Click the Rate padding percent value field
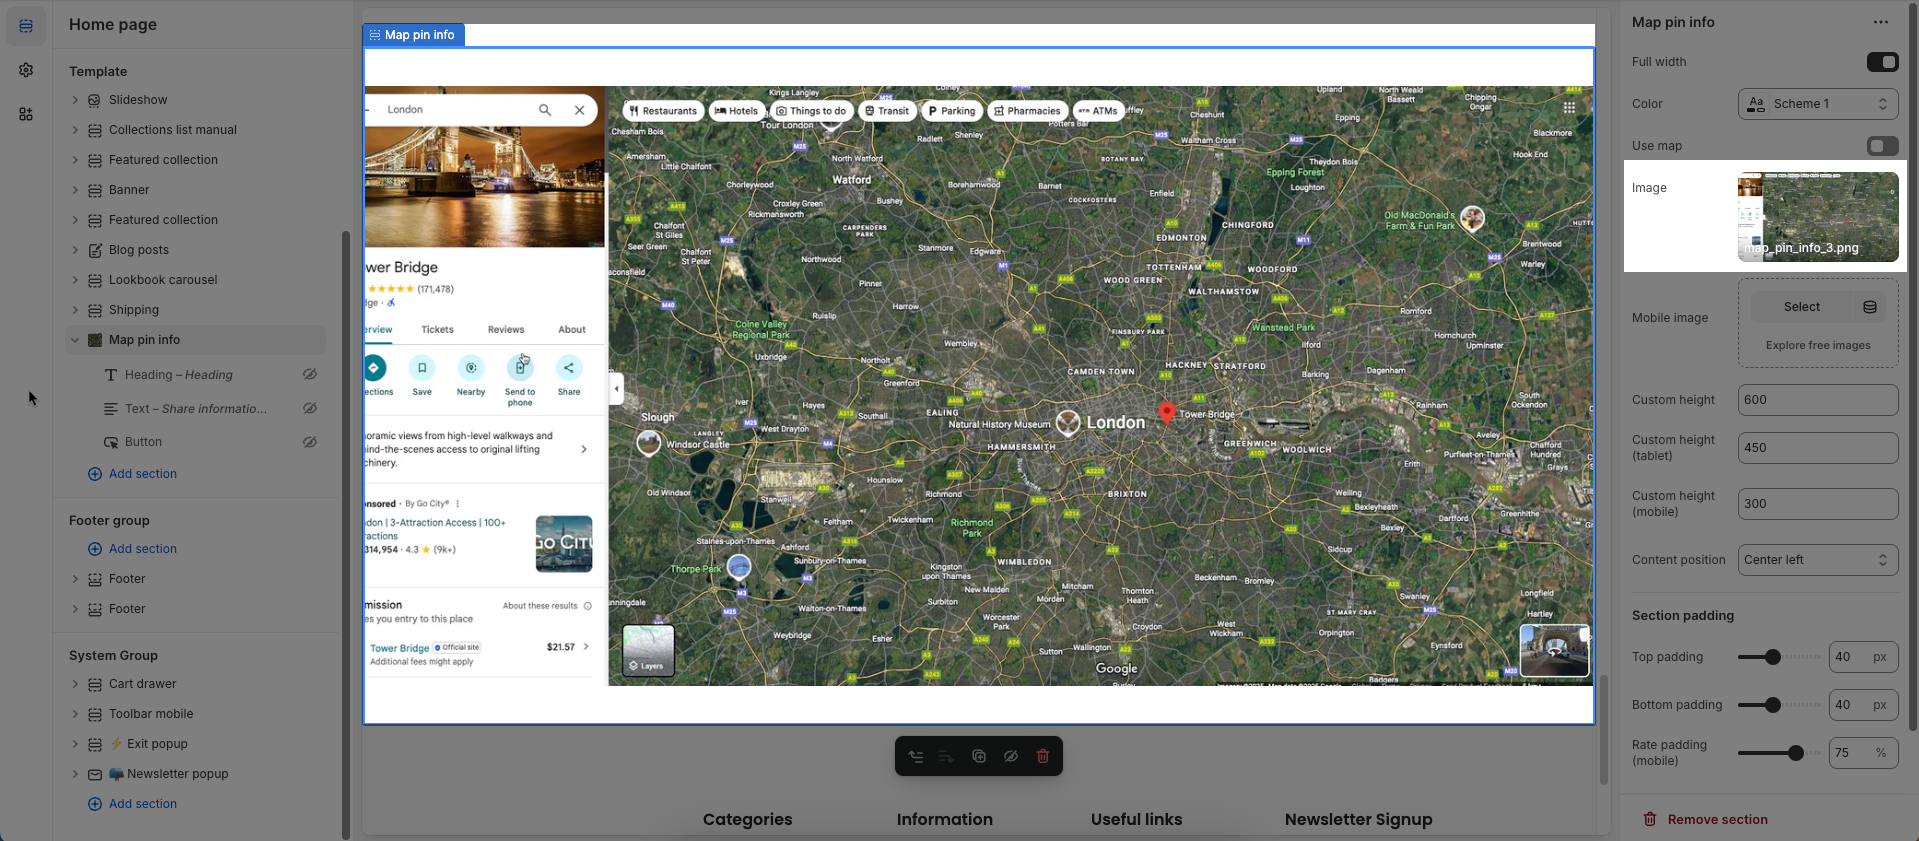Image resolution: width=1919 pixels, height=841 pixels. 1863,753
